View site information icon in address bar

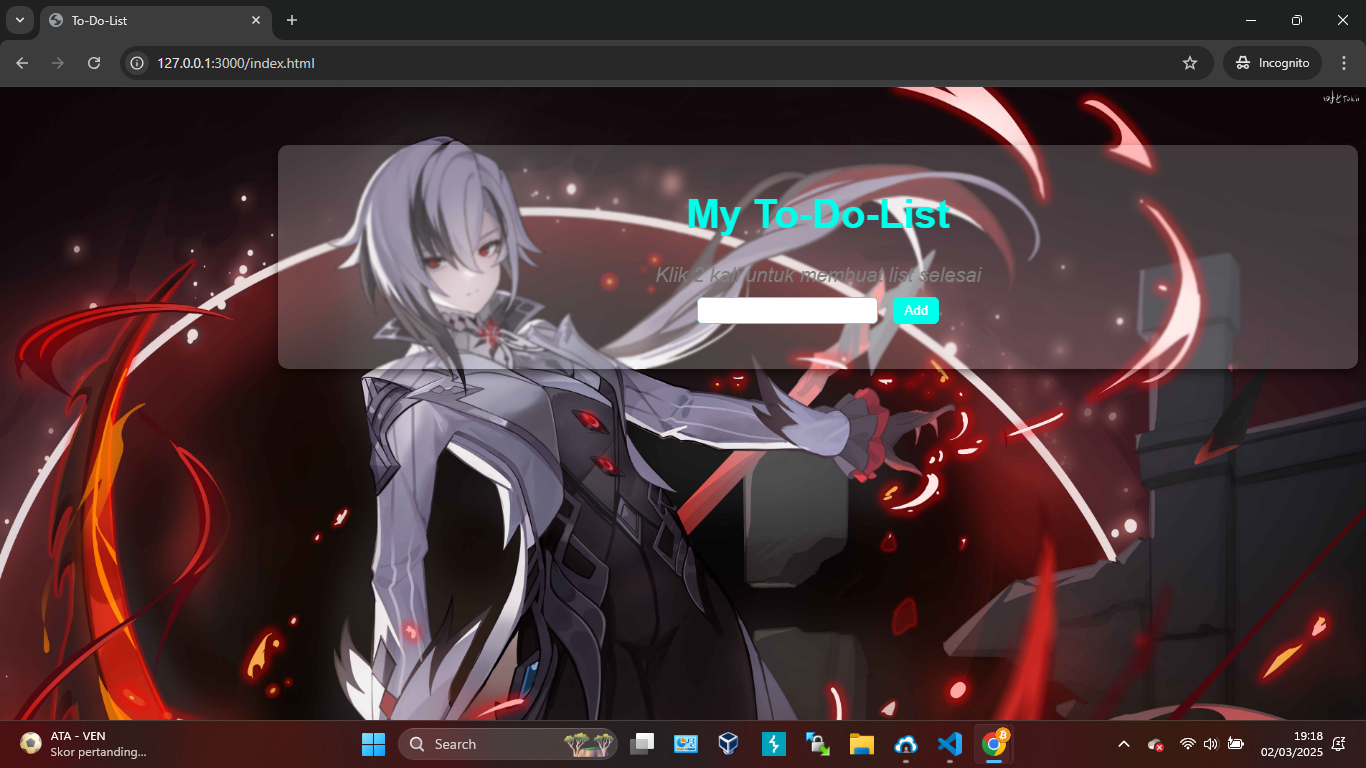138,63
